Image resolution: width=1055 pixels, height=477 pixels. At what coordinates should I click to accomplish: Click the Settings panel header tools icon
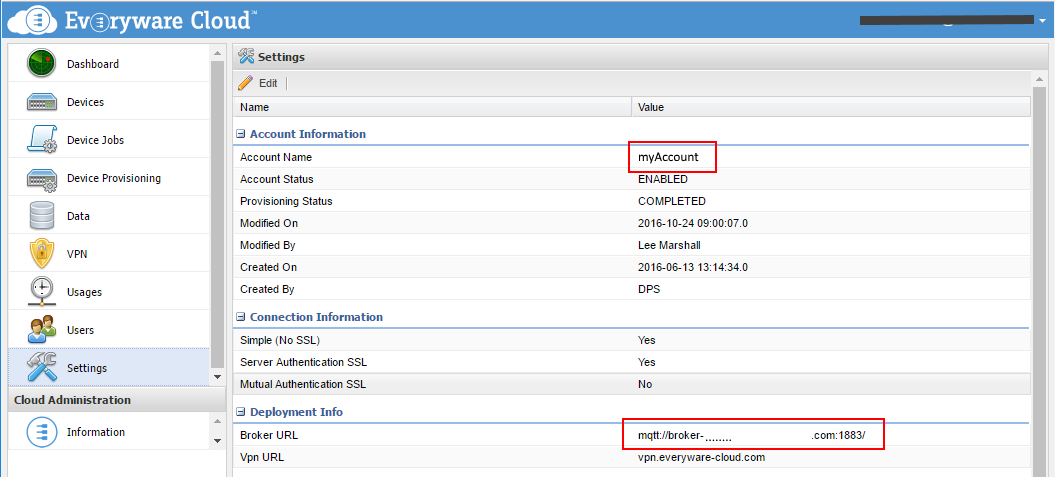coord(246,57)
